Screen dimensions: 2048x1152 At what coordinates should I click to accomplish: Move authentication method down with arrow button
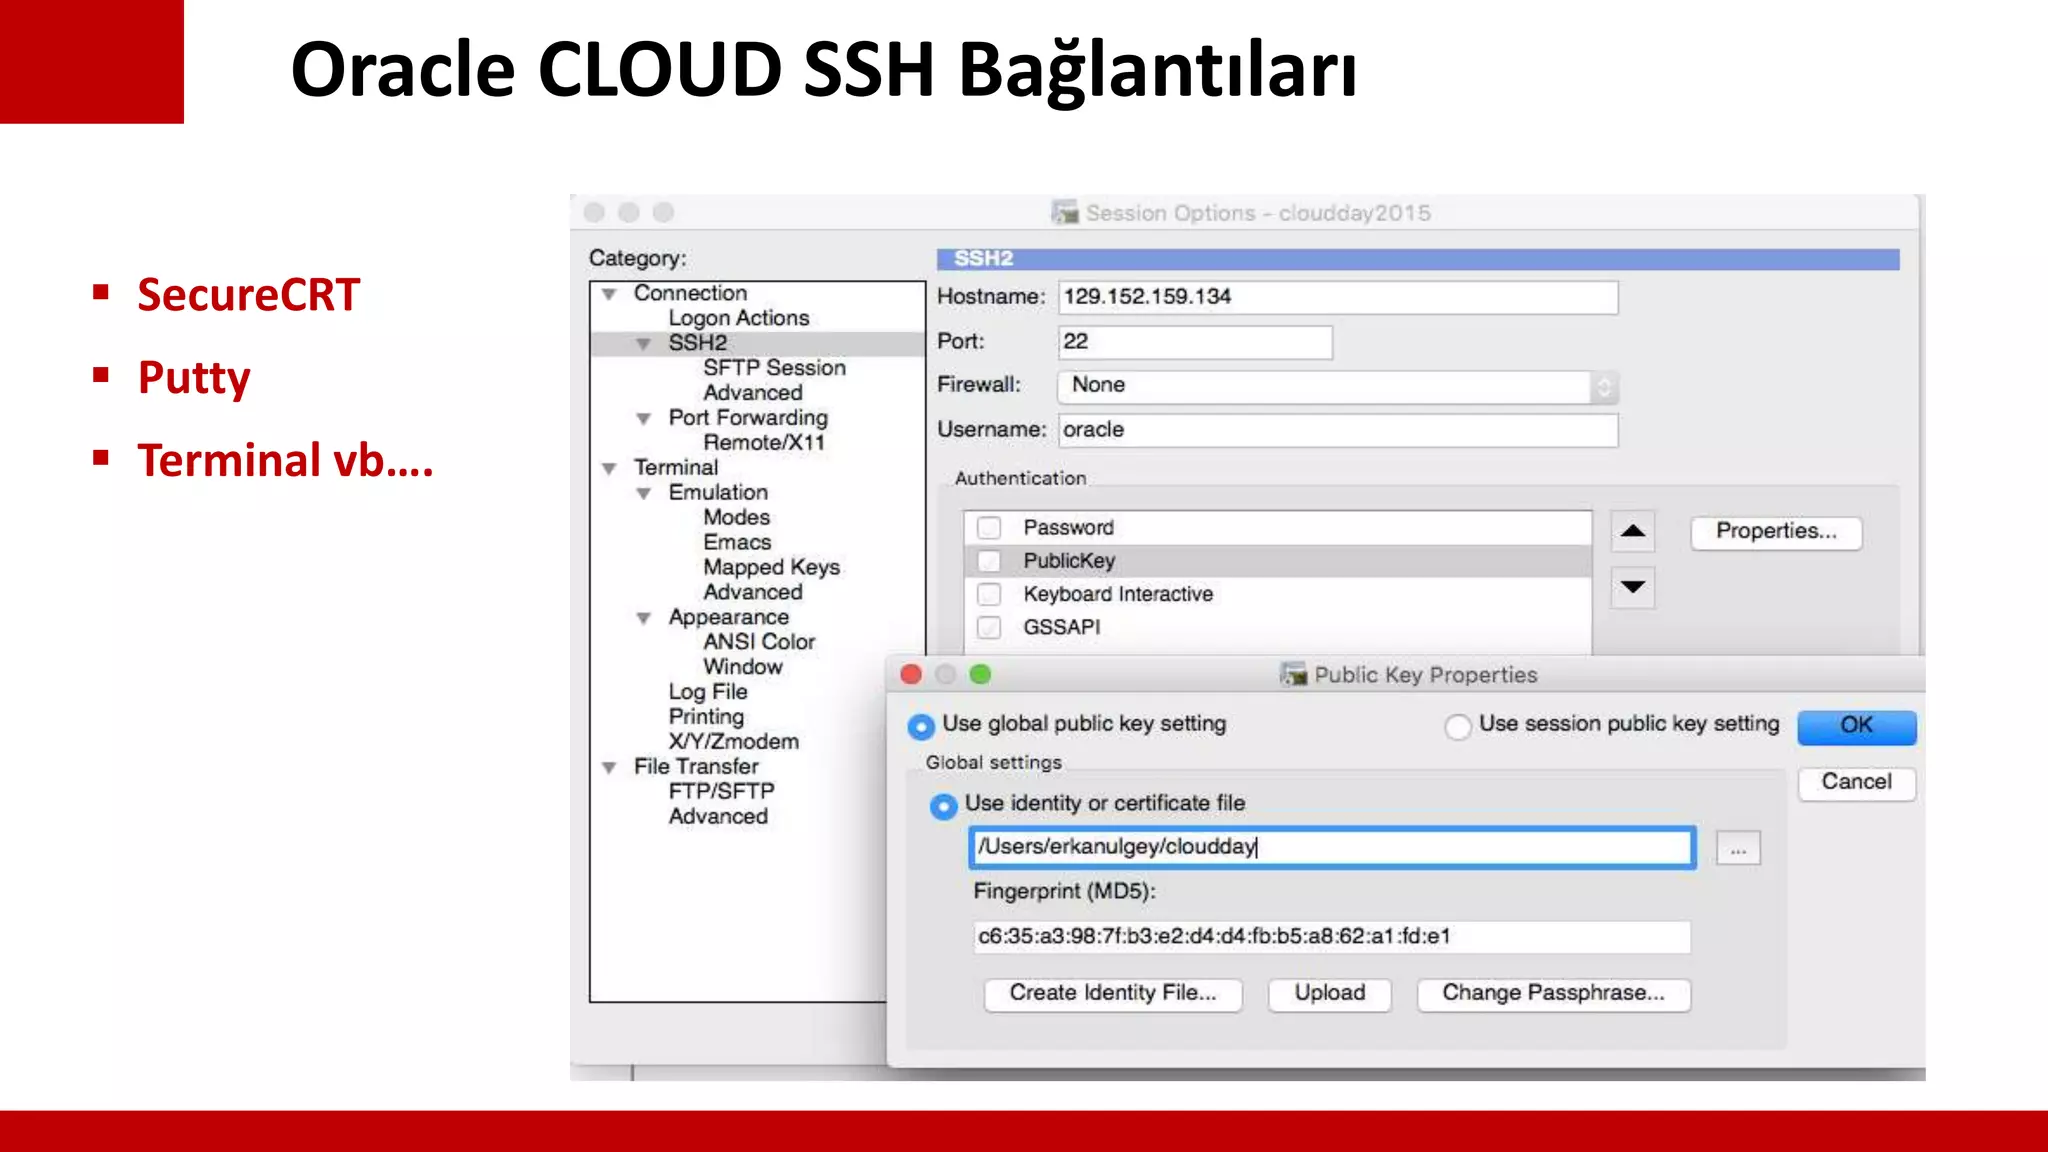[x=1632, y=587]
